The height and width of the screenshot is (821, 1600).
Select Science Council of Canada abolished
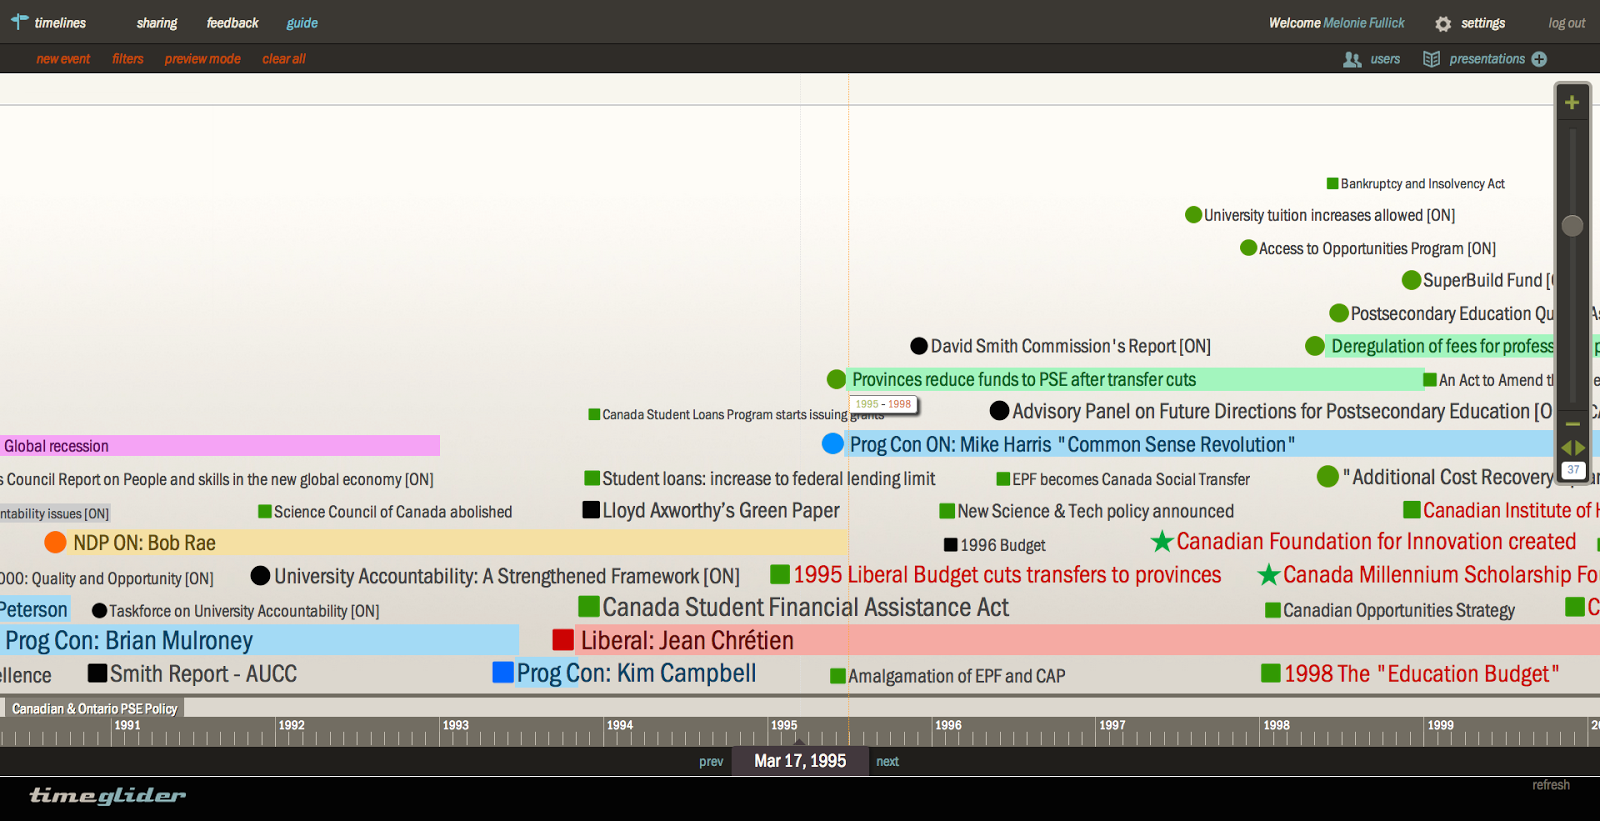(x=393, y=512)
